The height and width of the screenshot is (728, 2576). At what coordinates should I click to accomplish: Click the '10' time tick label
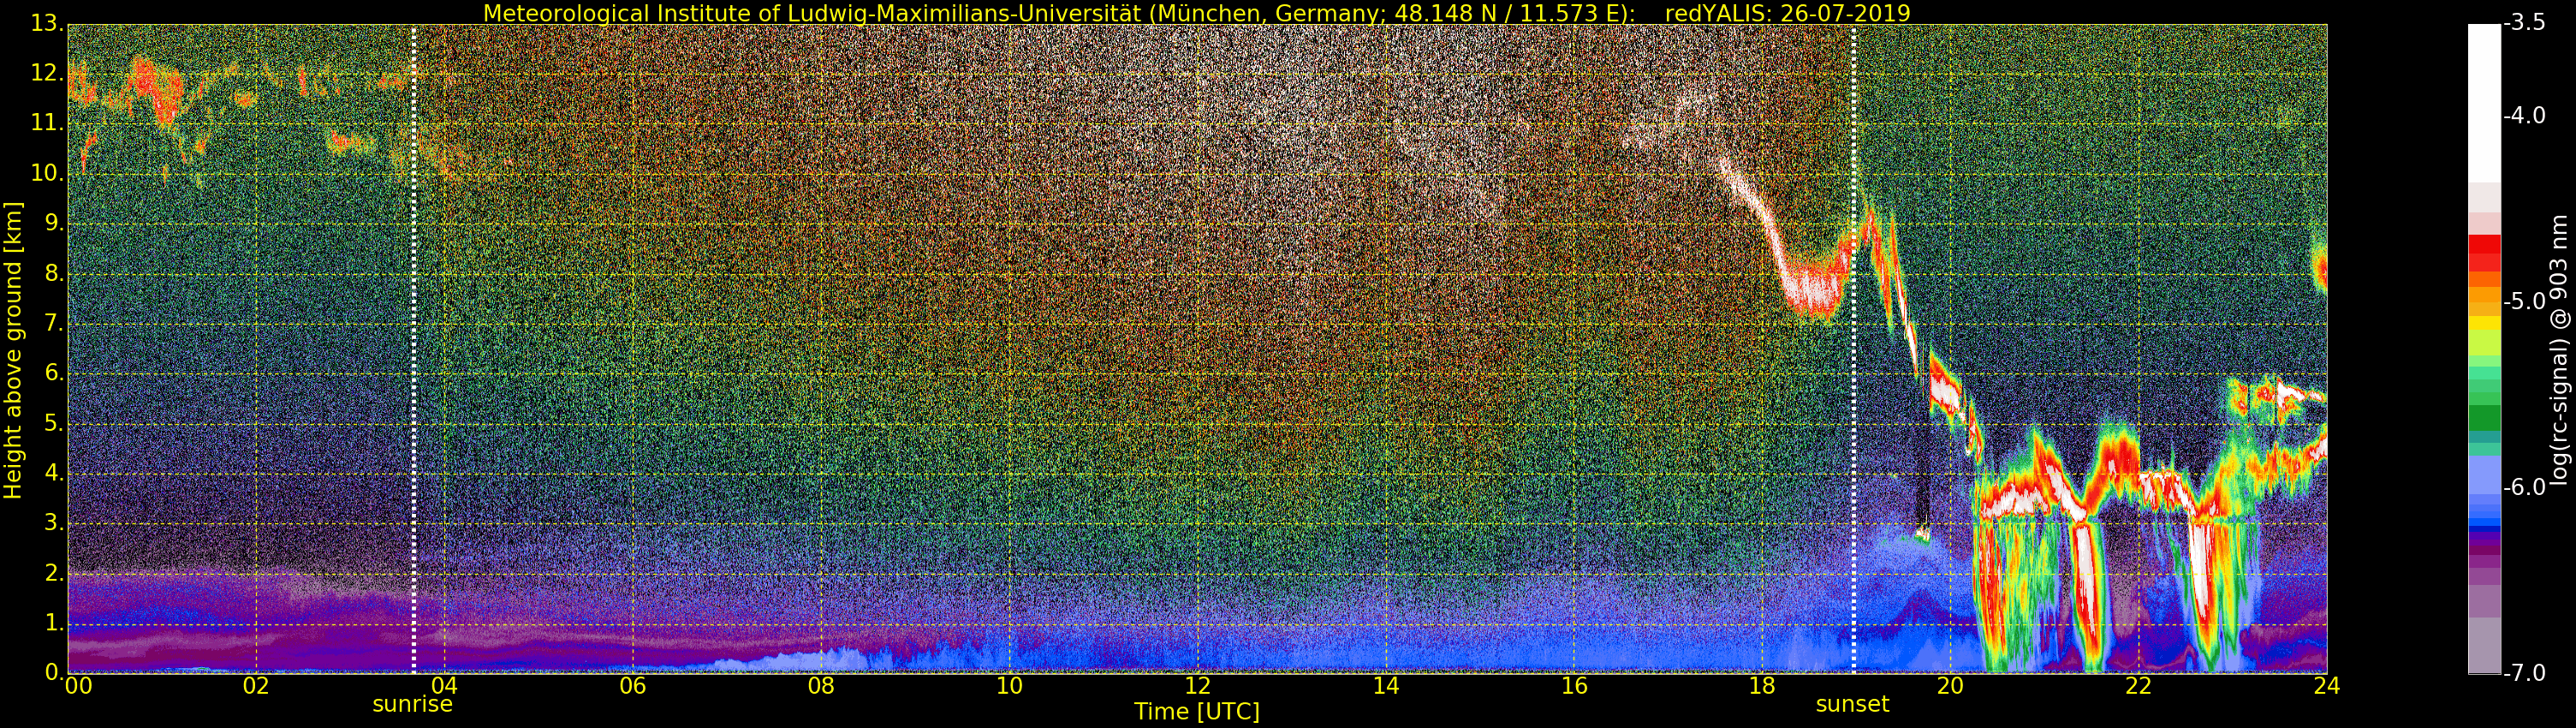1009,686
